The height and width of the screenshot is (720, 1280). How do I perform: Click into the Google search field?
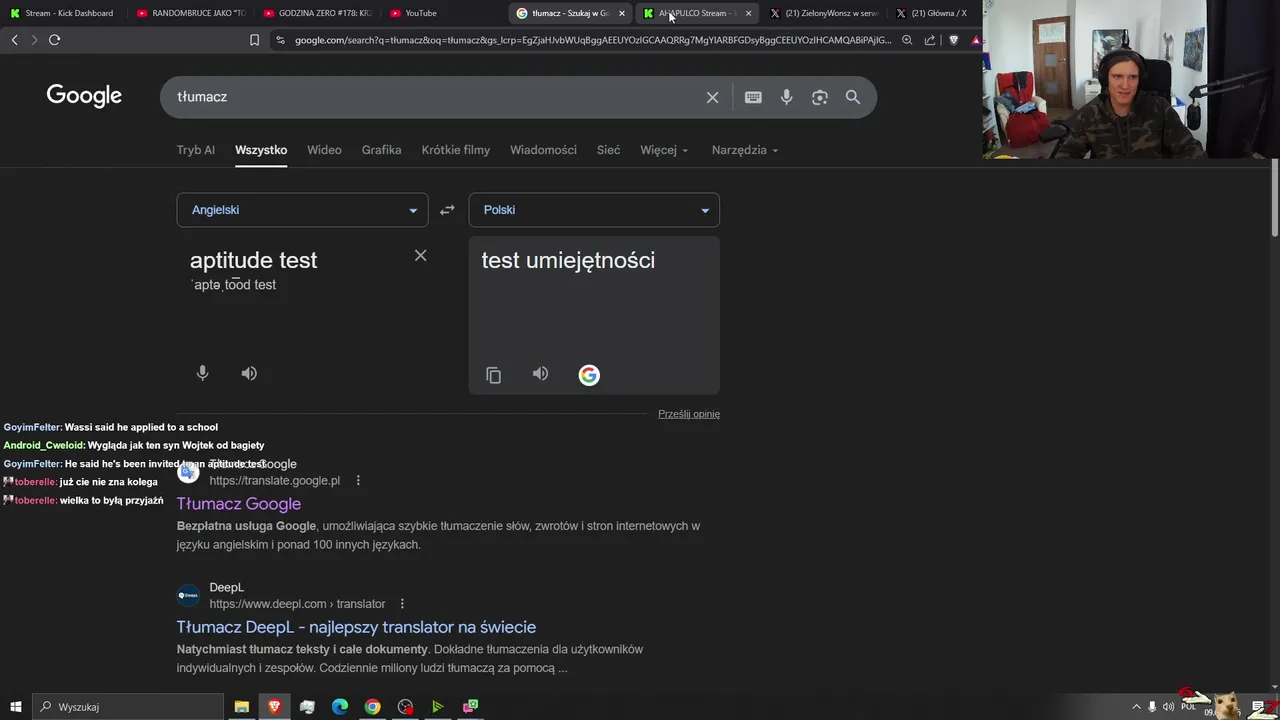point(435,97)
